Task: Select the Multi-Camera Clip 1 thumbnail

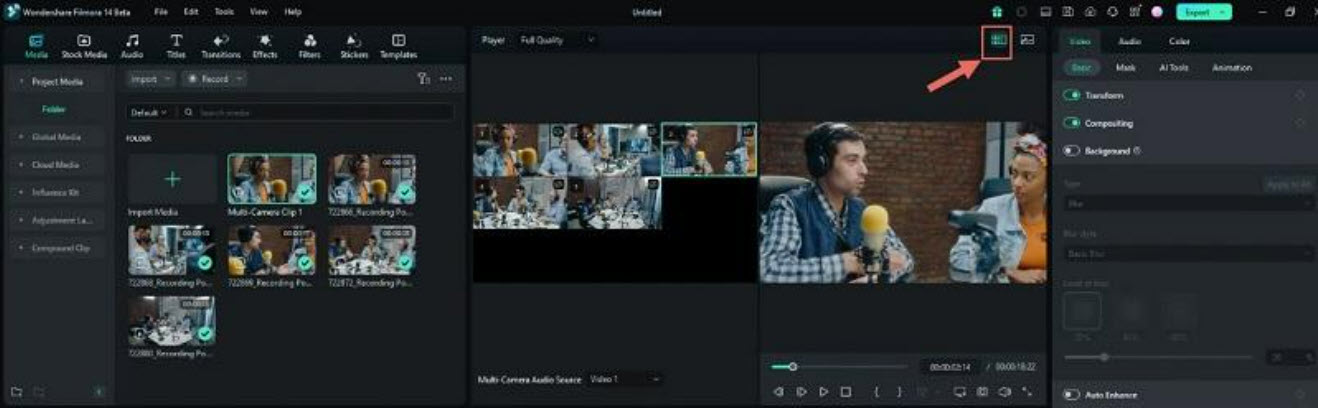Action: click(271, 179)
